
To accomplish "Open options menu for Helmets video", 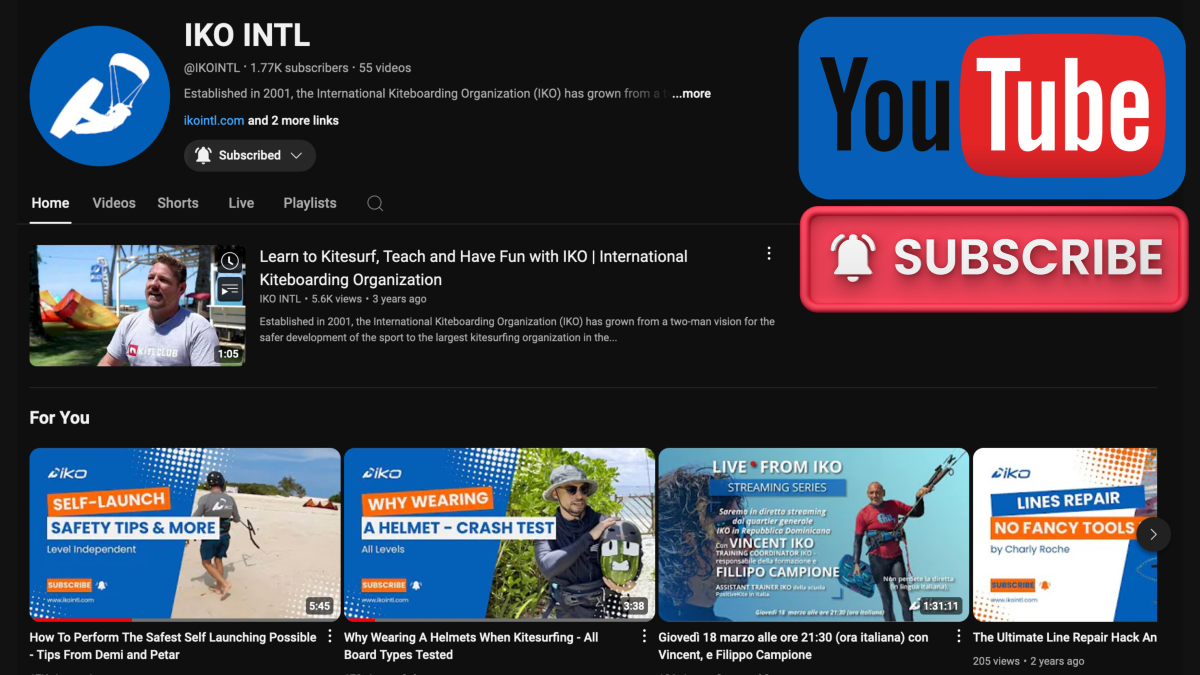I will (x=644, y=637).
